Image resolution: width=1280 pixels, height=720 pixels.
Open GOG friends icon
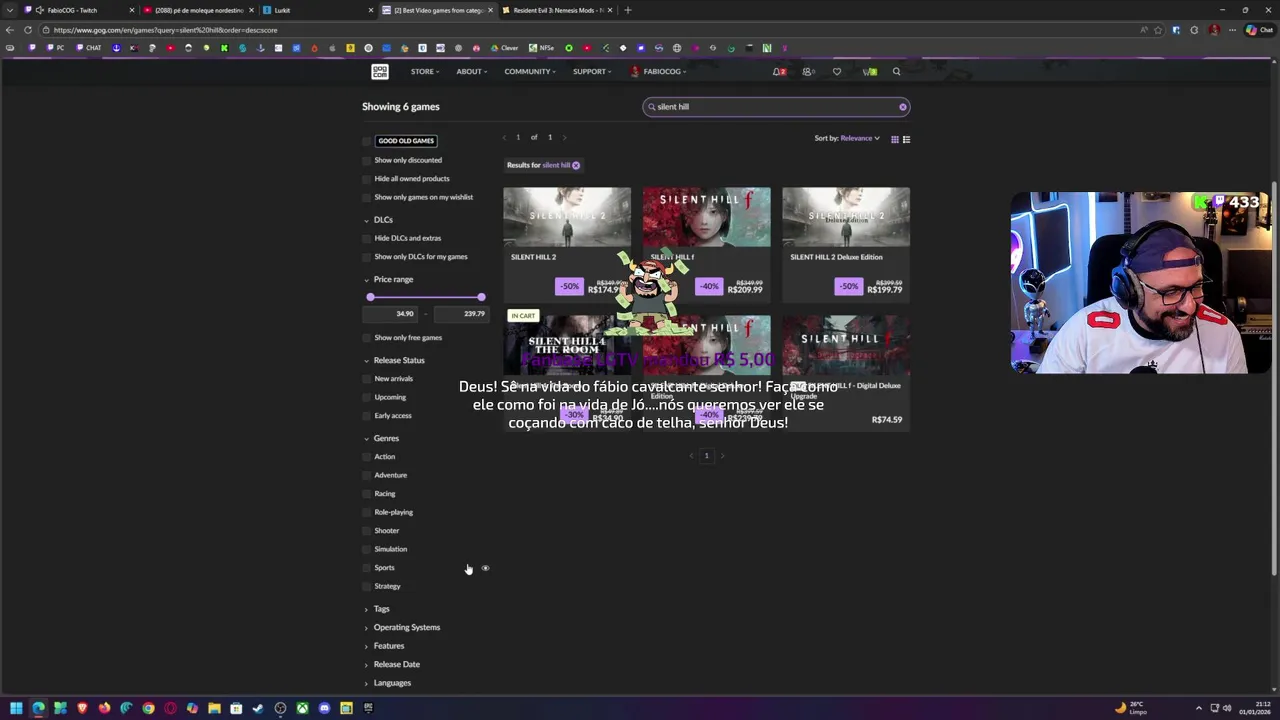pyautogui.click(x=808, y=71)
